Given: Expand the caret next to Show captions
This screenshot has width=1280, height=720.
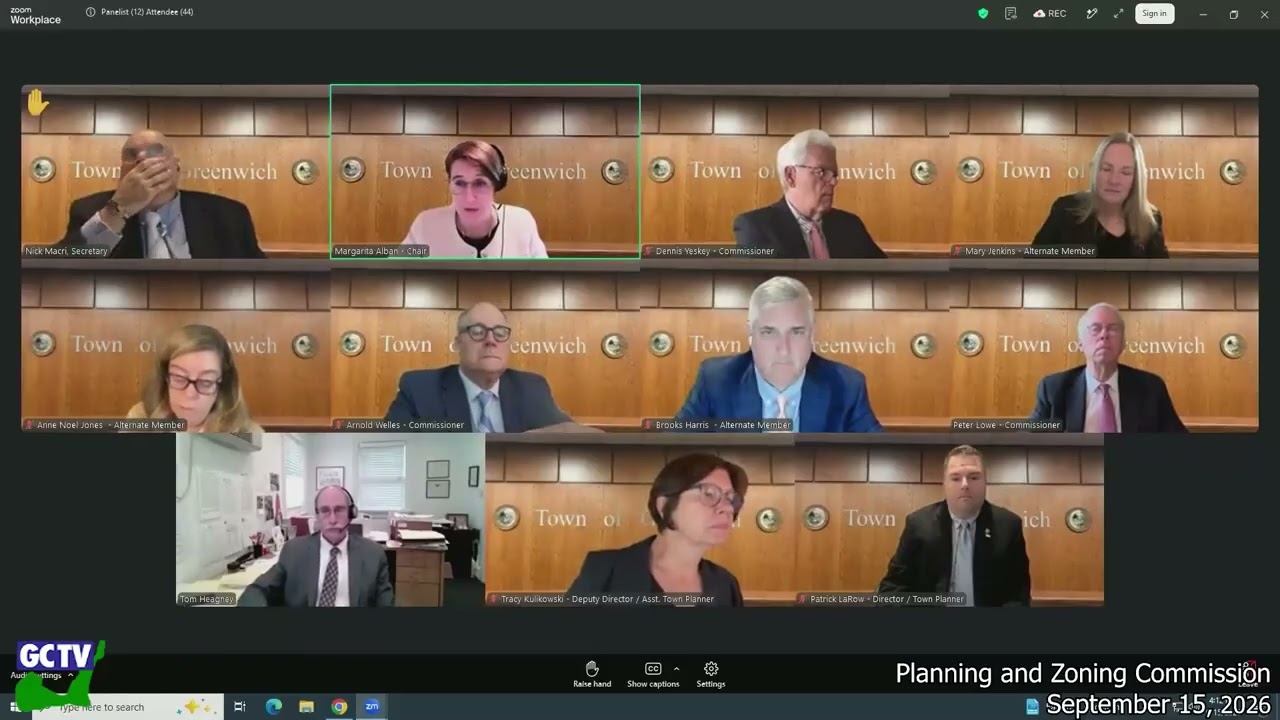Looking at the screenshot, I should point(677,668).
